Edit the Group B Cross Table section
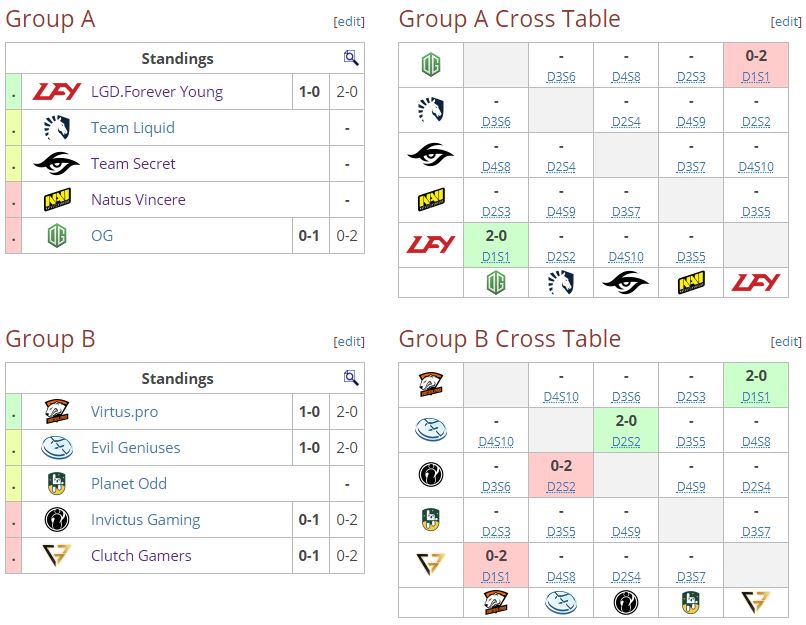This screenshot has width=806, height=625. (786, 341)
